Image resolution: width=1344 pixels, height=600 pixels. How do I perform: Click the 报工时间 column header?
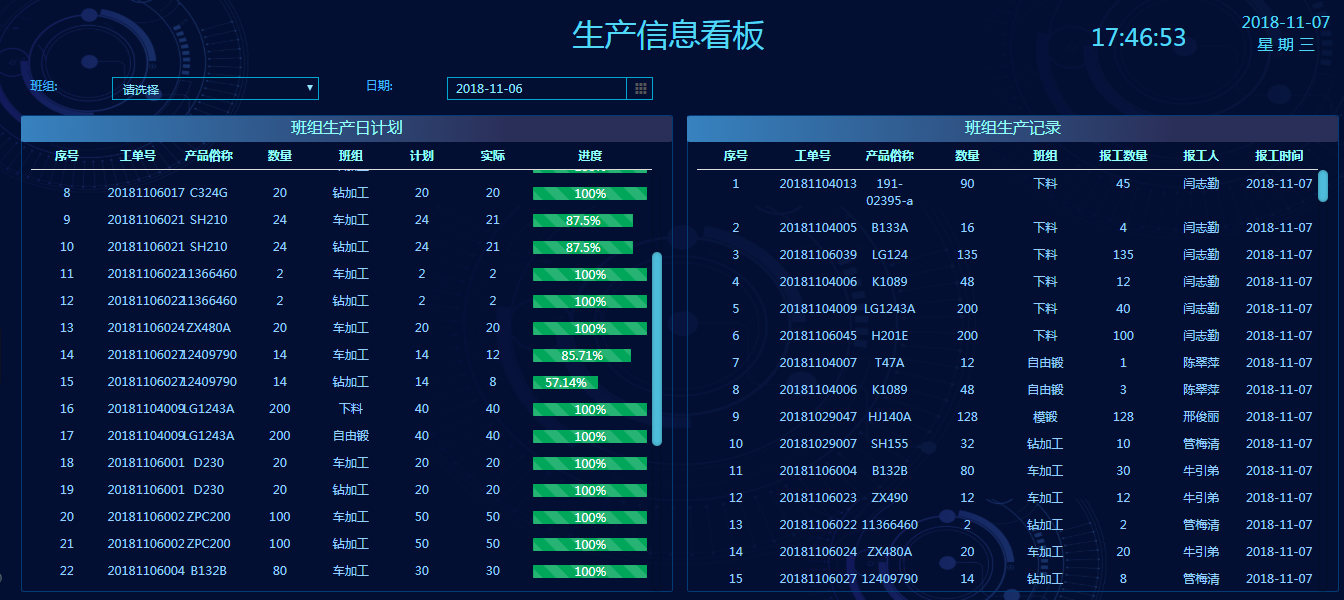pyautogui.click(x=1279, y=156)
